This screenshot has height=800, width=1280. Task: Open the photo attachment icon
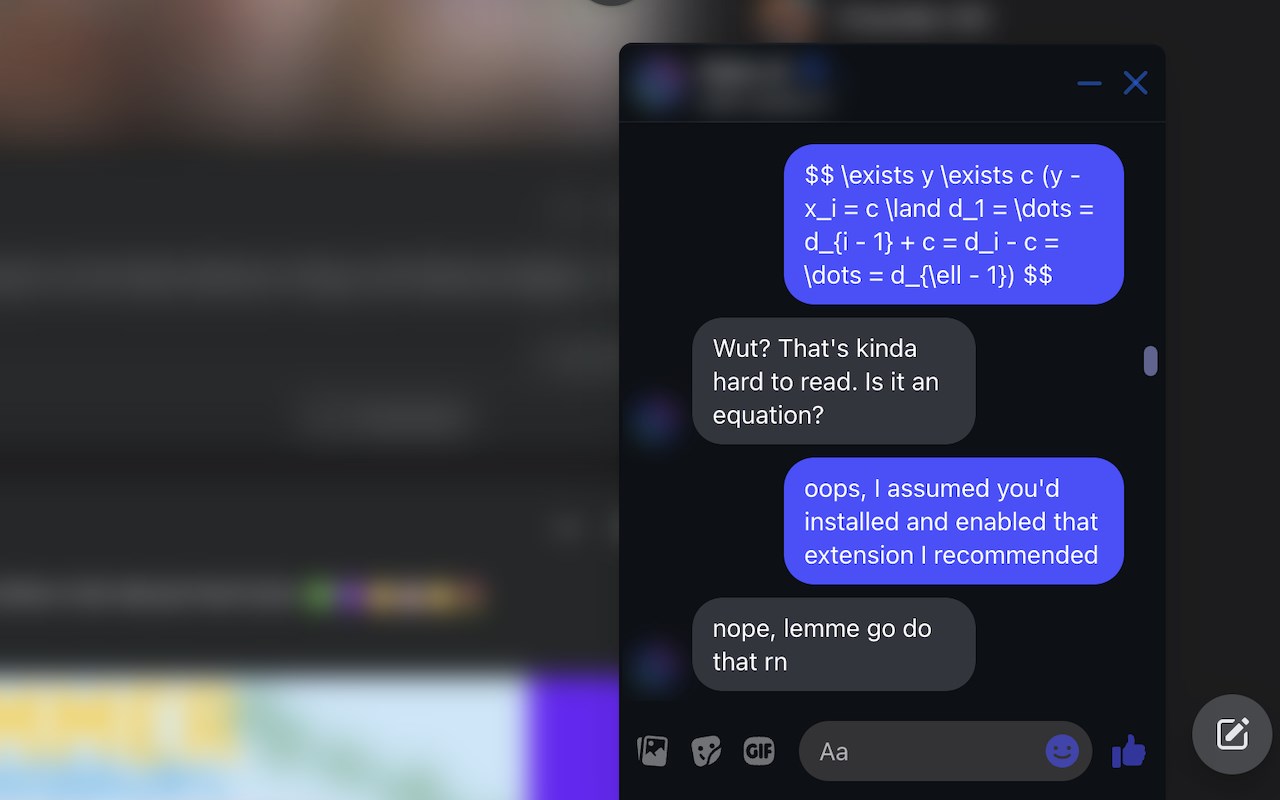[x=652, y=750]
